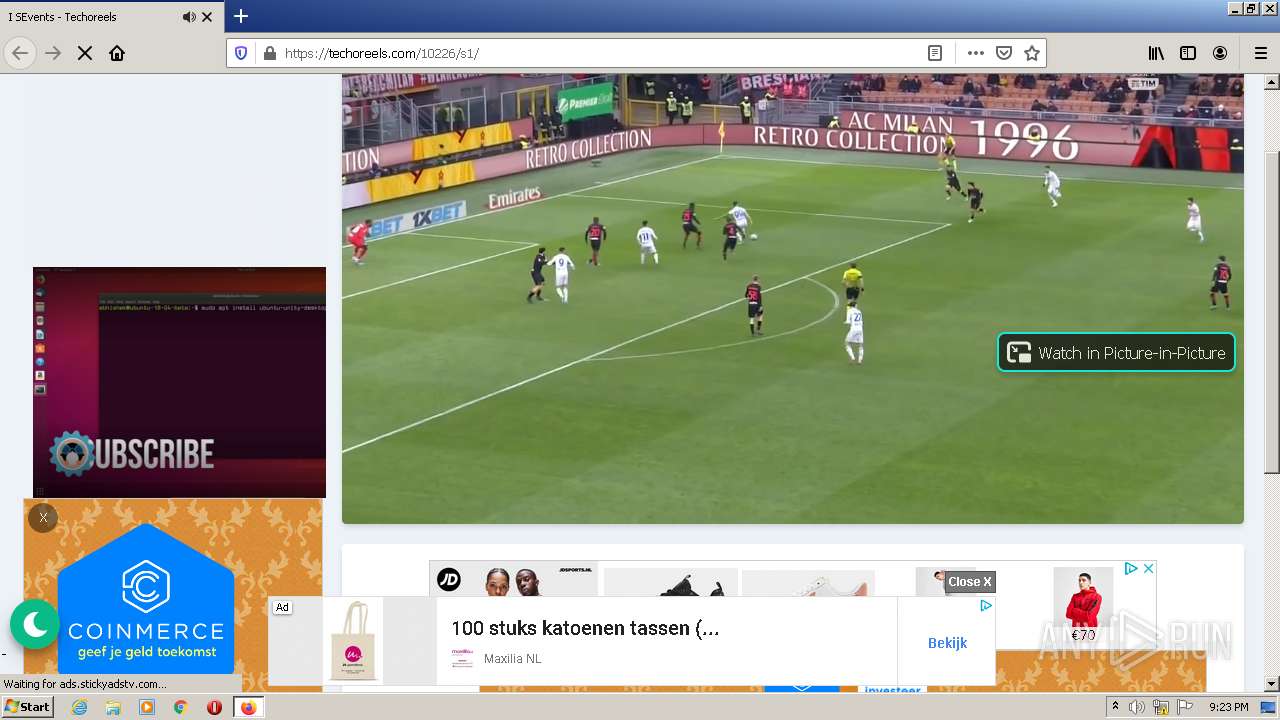This screenshot has width=1280, height=720.
Task: Open AdChoices icon on JD Sports banner
Action: [1131, 568]
